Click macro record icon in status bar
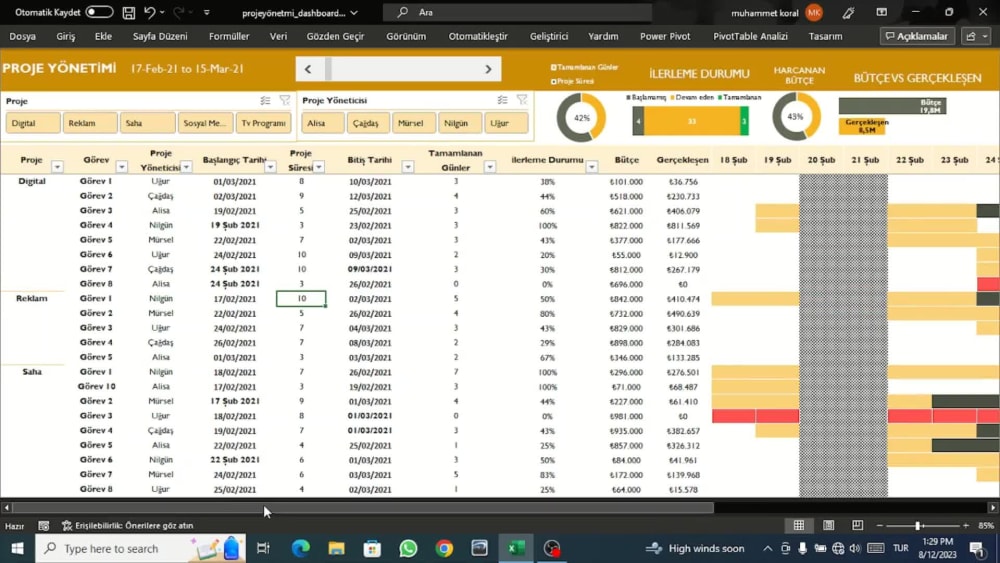The image size is (1000, 563). (43, 525)
